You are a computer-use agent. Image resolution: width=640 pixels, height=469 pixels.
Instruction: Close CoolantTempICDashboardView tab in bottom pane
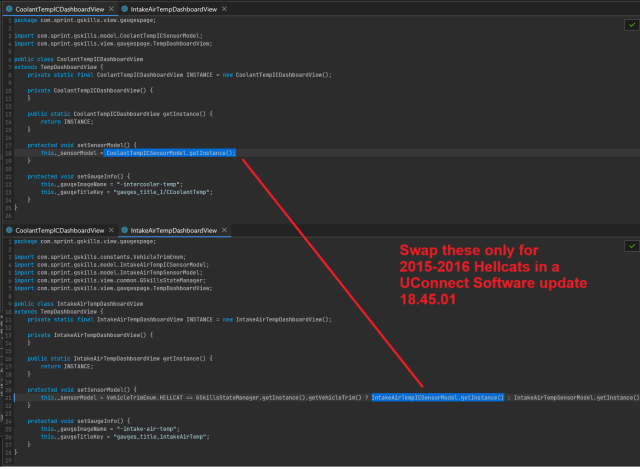pos(109,230)
